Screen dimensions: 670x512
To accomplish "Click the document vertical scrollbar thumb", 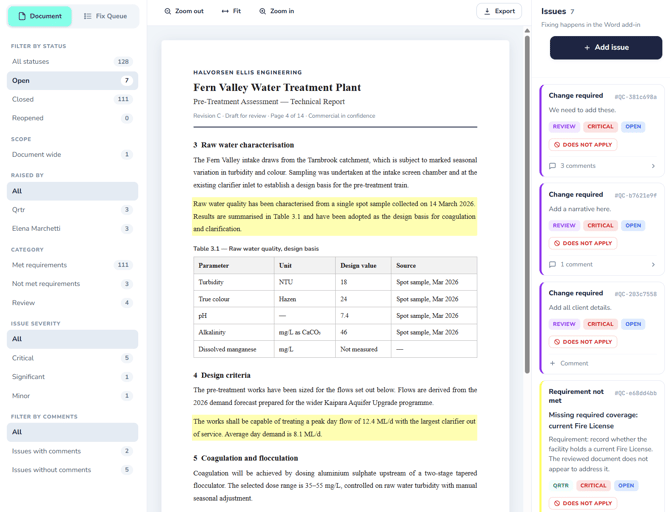I will [527, 204].
